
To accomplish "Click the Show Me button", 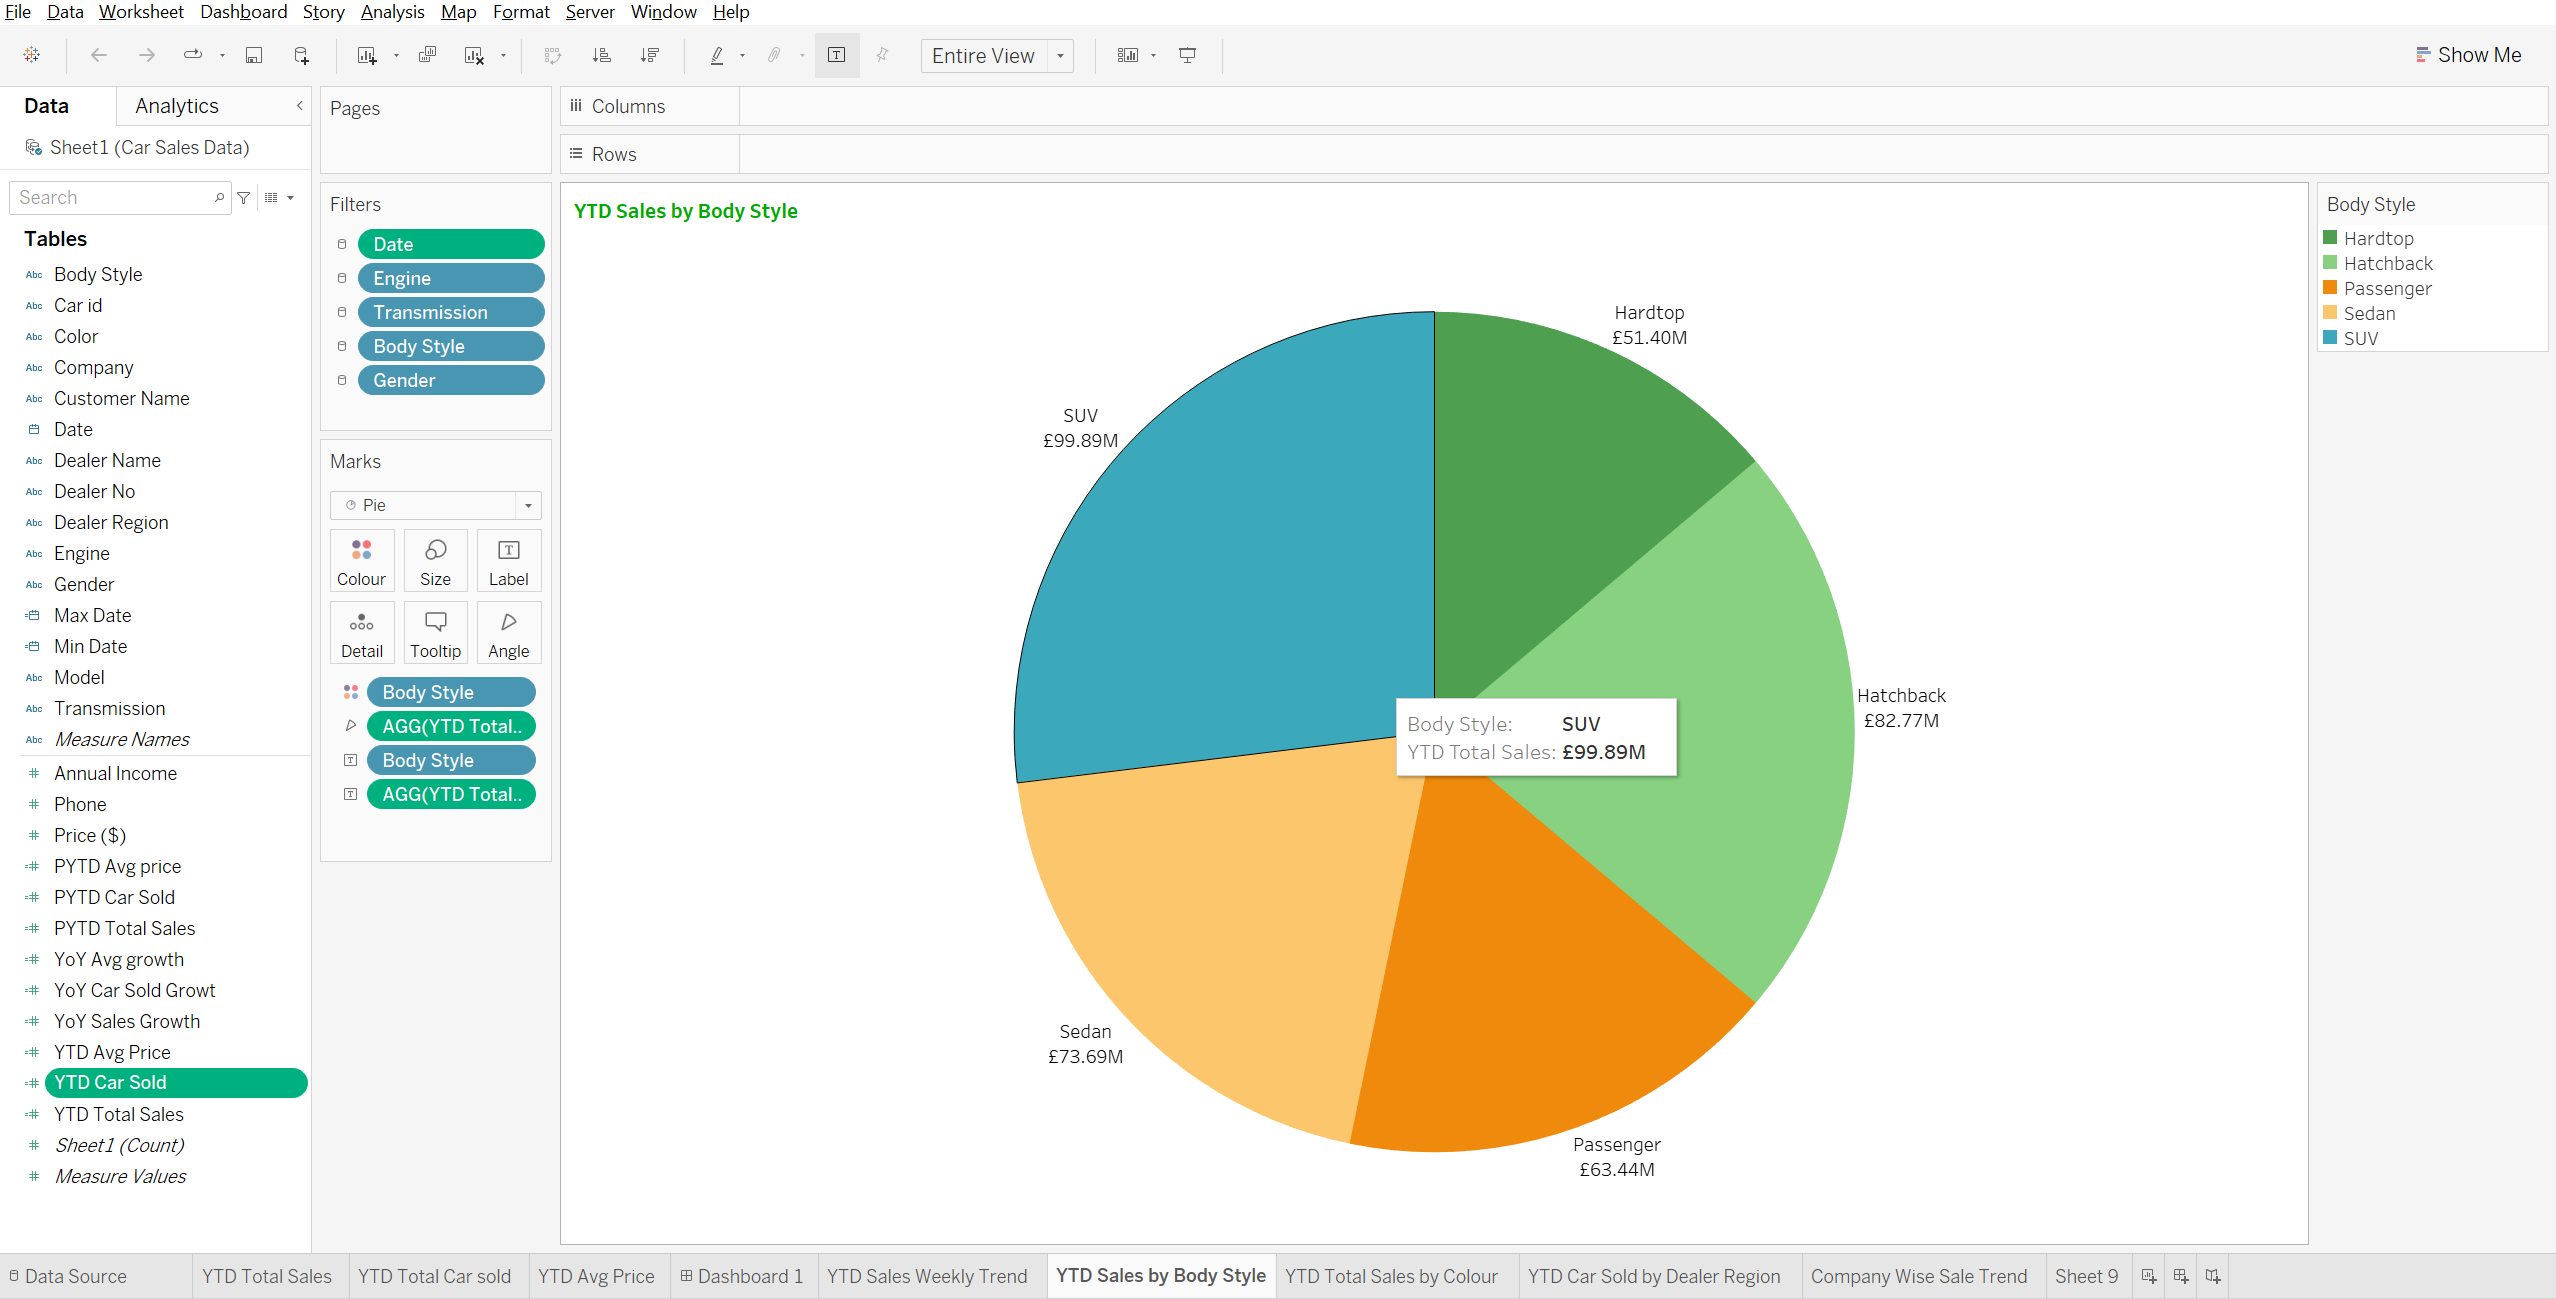I will click(2468, 56).
